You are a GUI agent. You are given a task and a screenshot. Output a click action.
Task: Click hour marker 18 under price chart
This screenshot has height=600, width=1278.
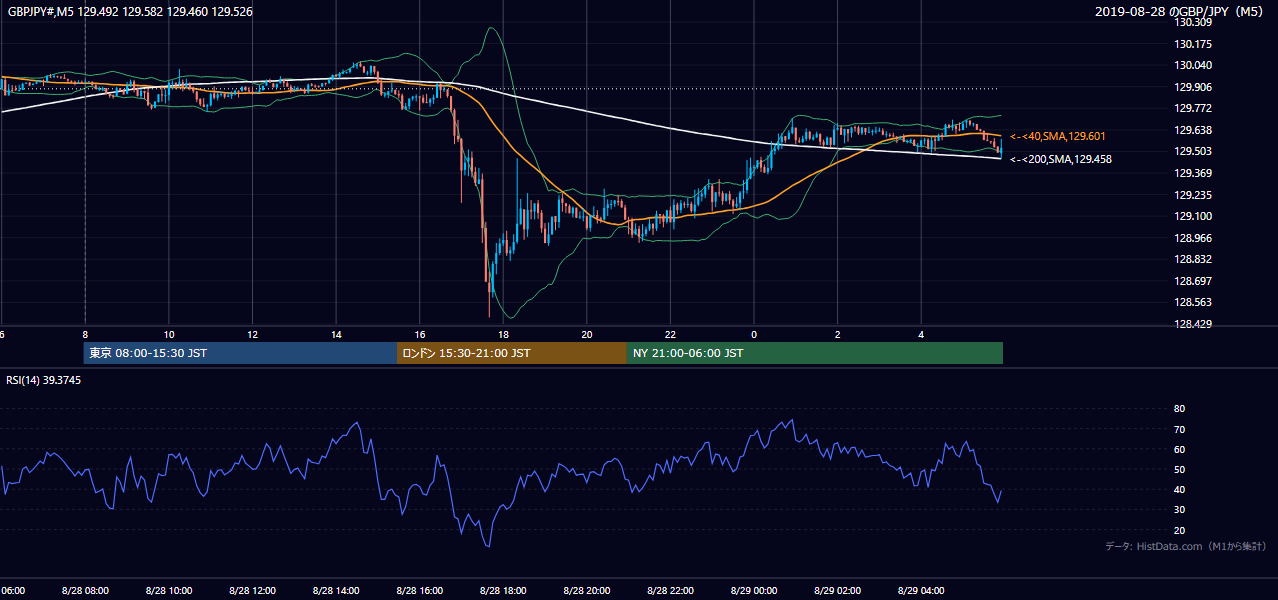(504, 334)
